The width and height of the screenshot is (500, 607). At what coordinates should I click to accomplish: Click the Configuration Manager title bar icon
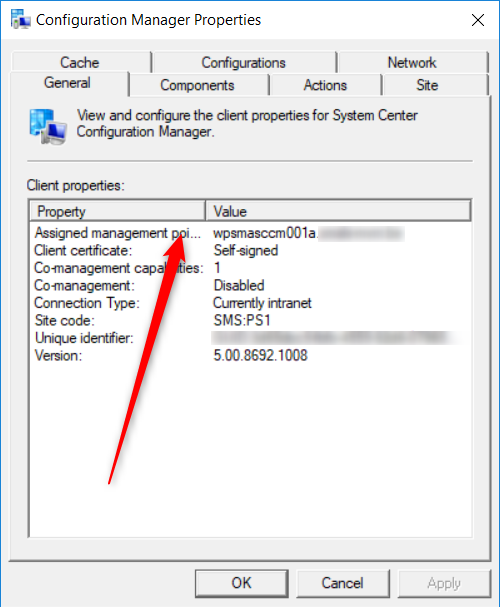(21, 19)
